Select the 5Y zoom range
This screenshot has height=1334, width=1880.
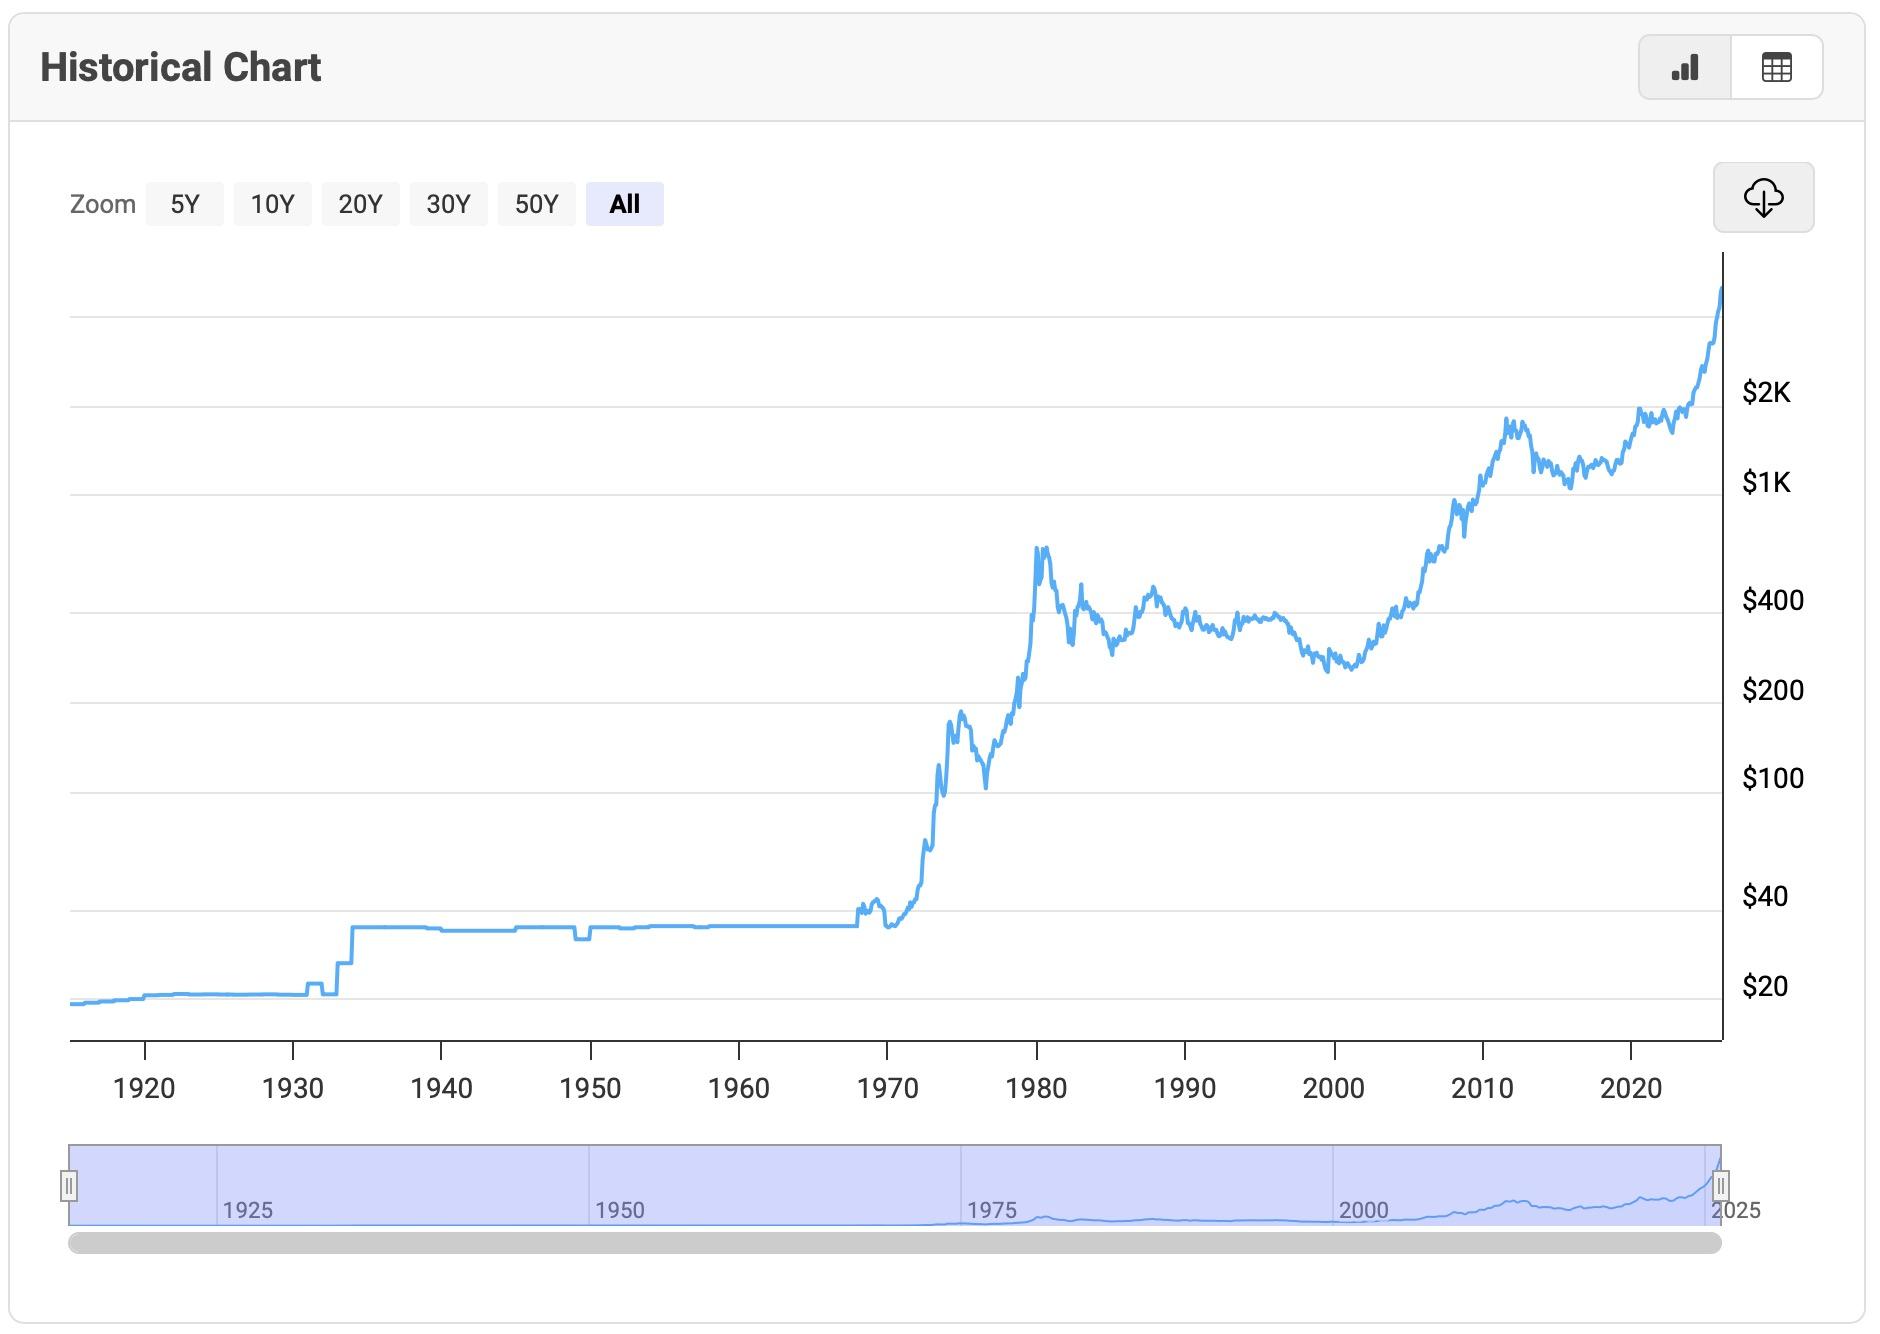(185, 204)
